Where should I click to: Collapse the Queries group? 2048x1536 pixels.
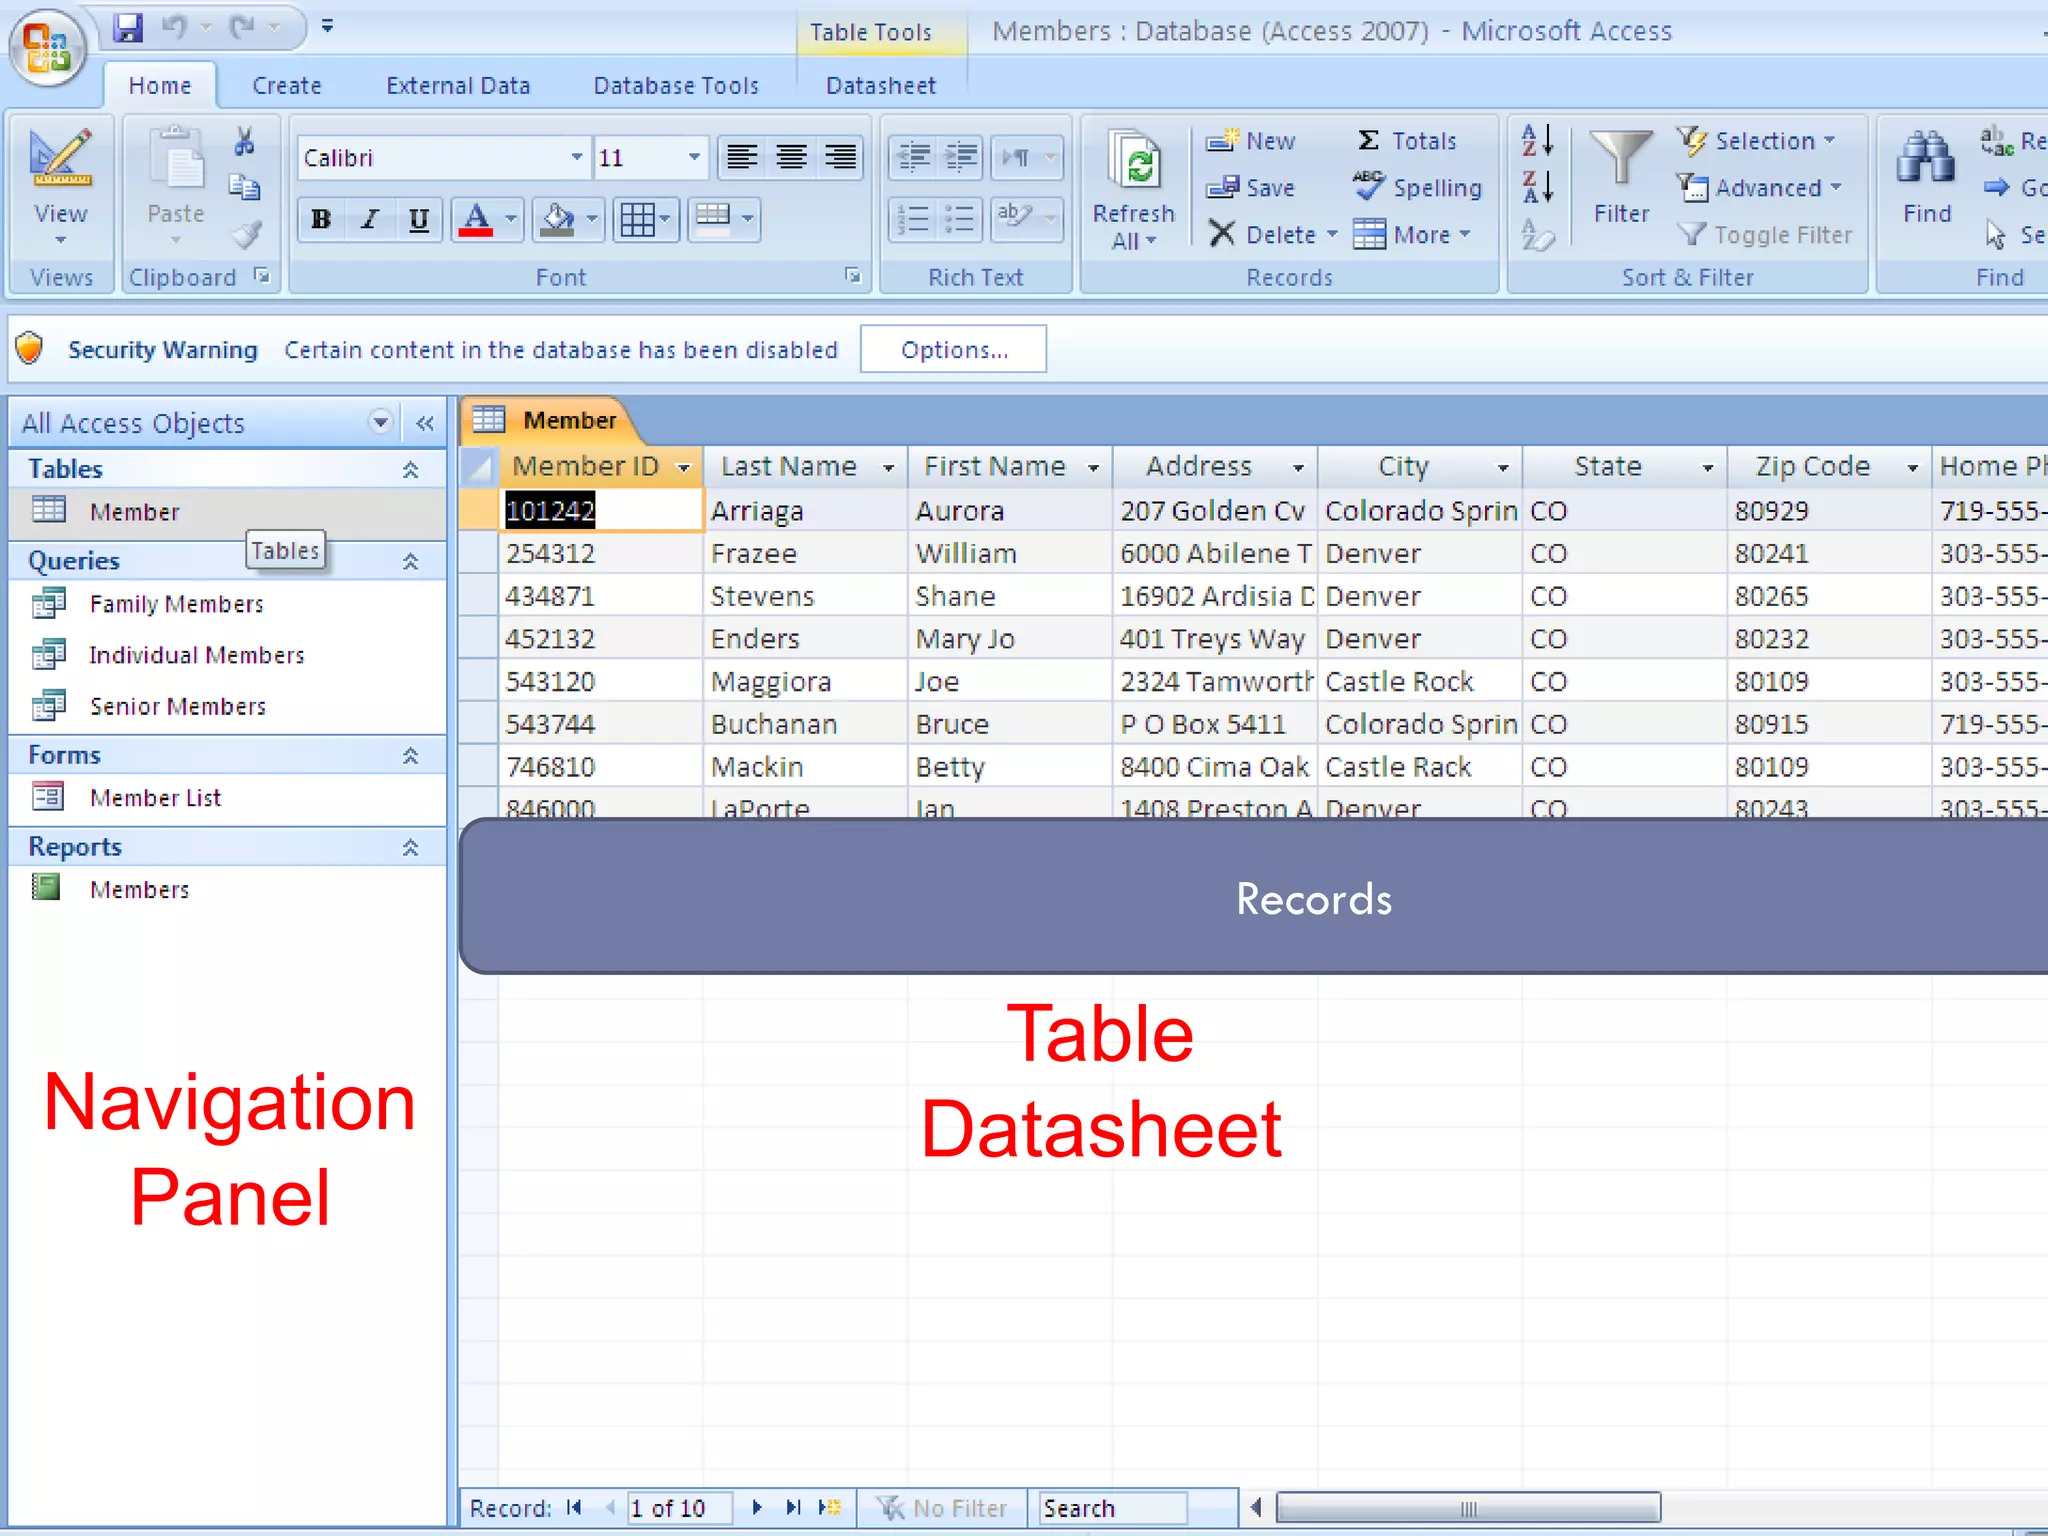pyautogui.click(x=411, y=562)
